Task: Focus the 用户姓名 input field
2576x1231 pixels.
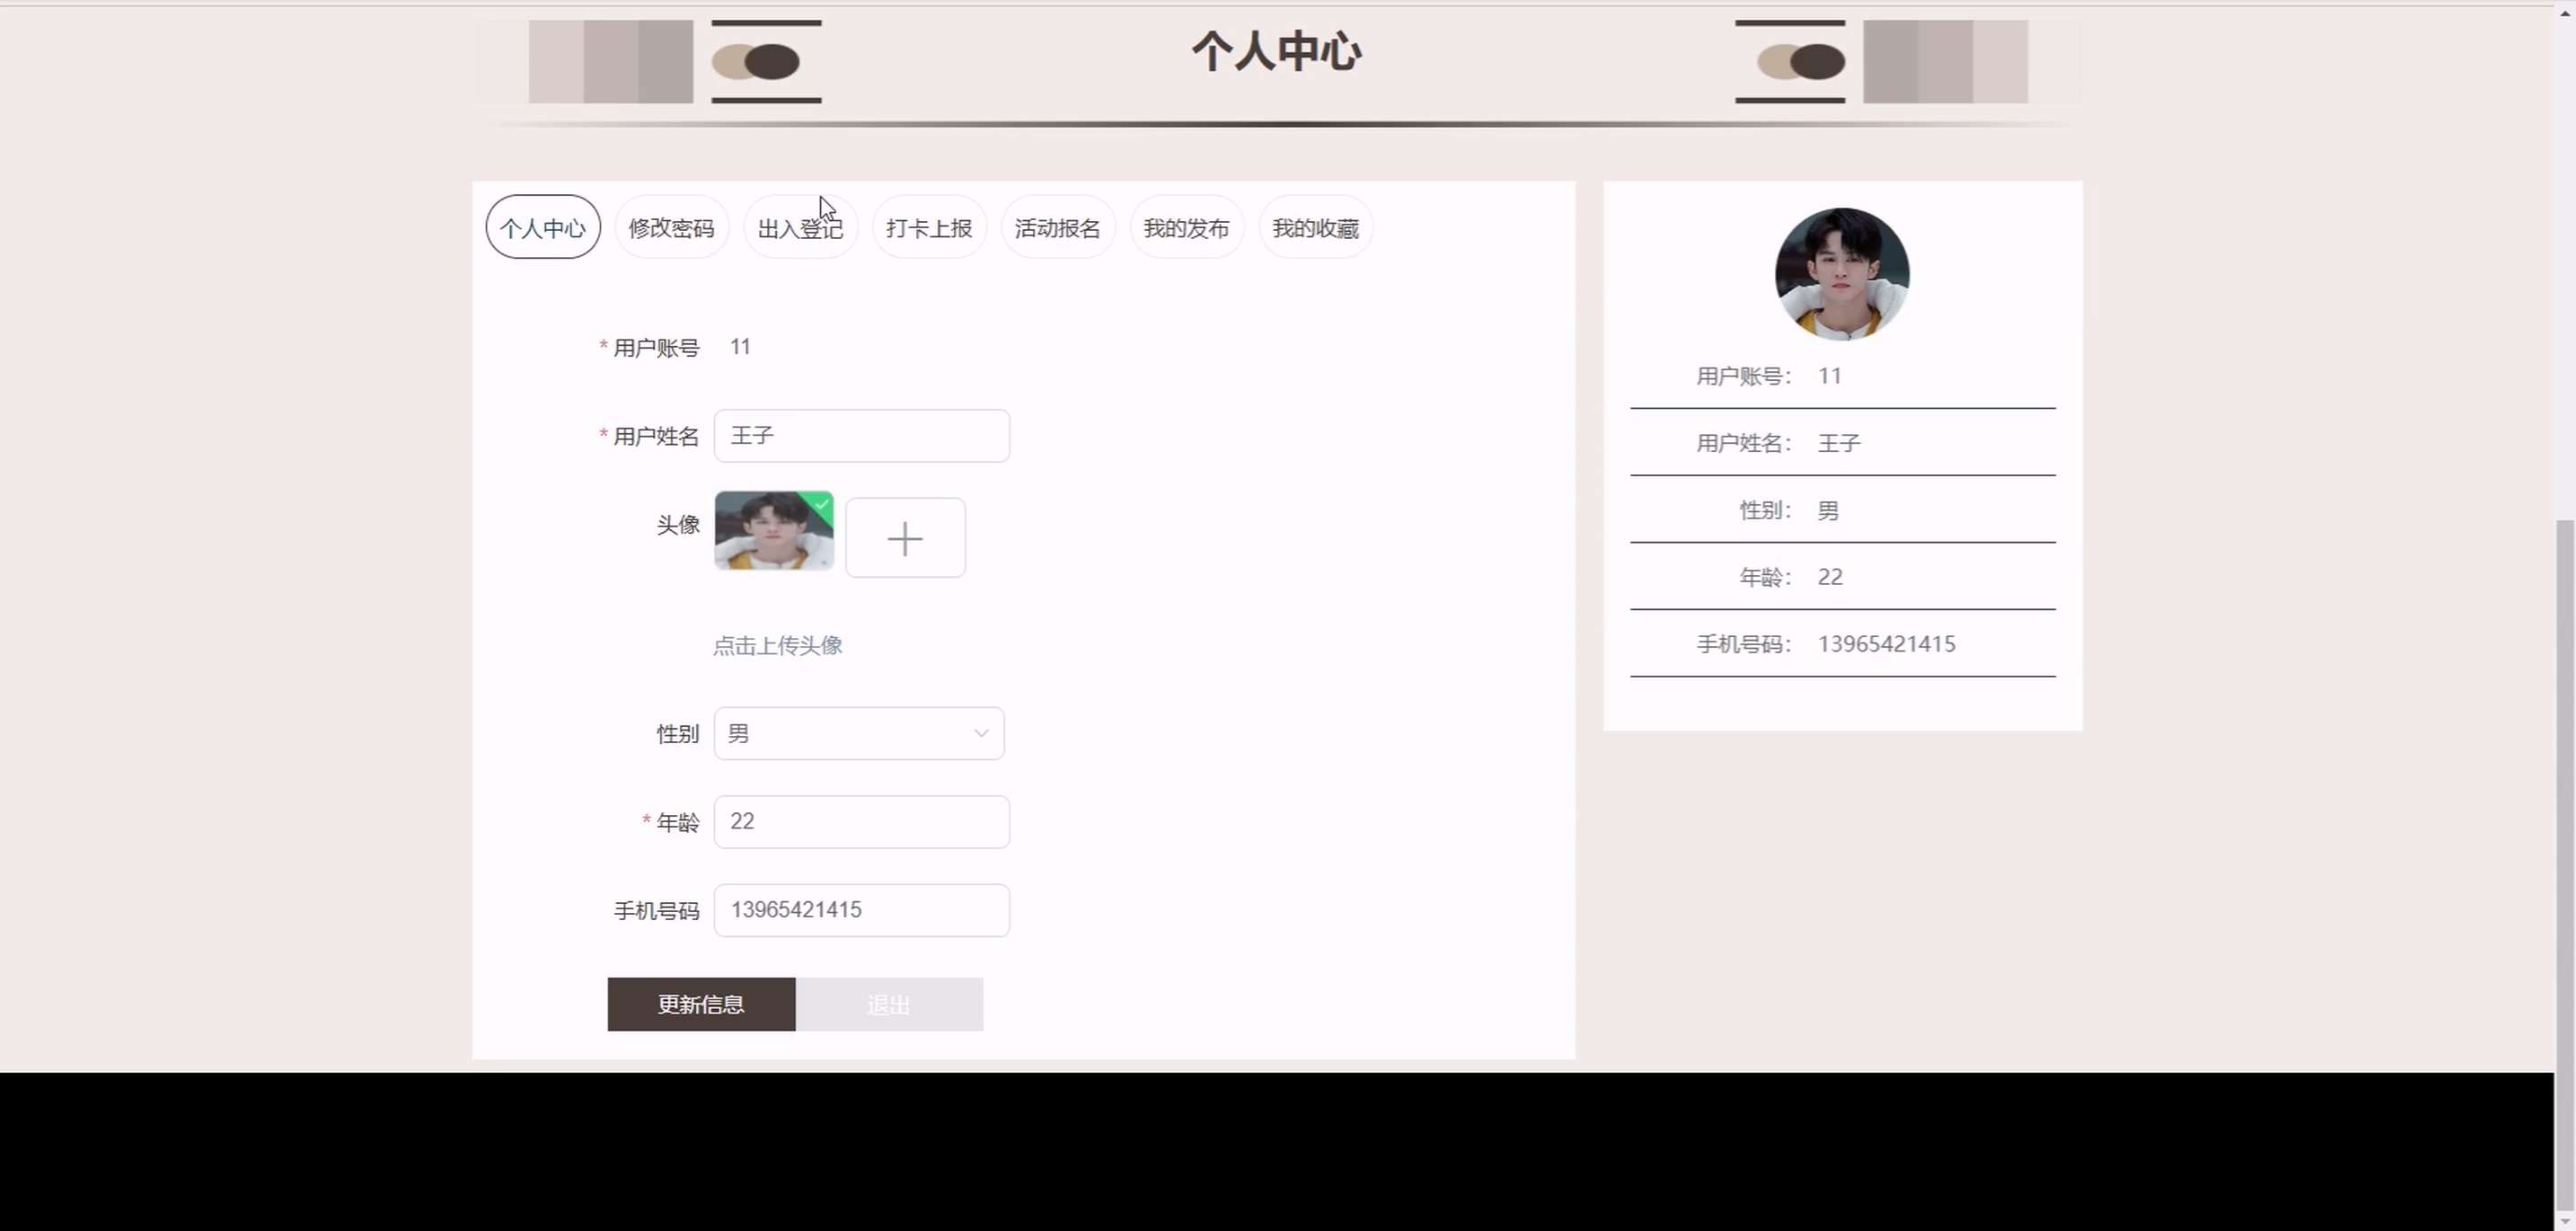Action: click(861, 436)
